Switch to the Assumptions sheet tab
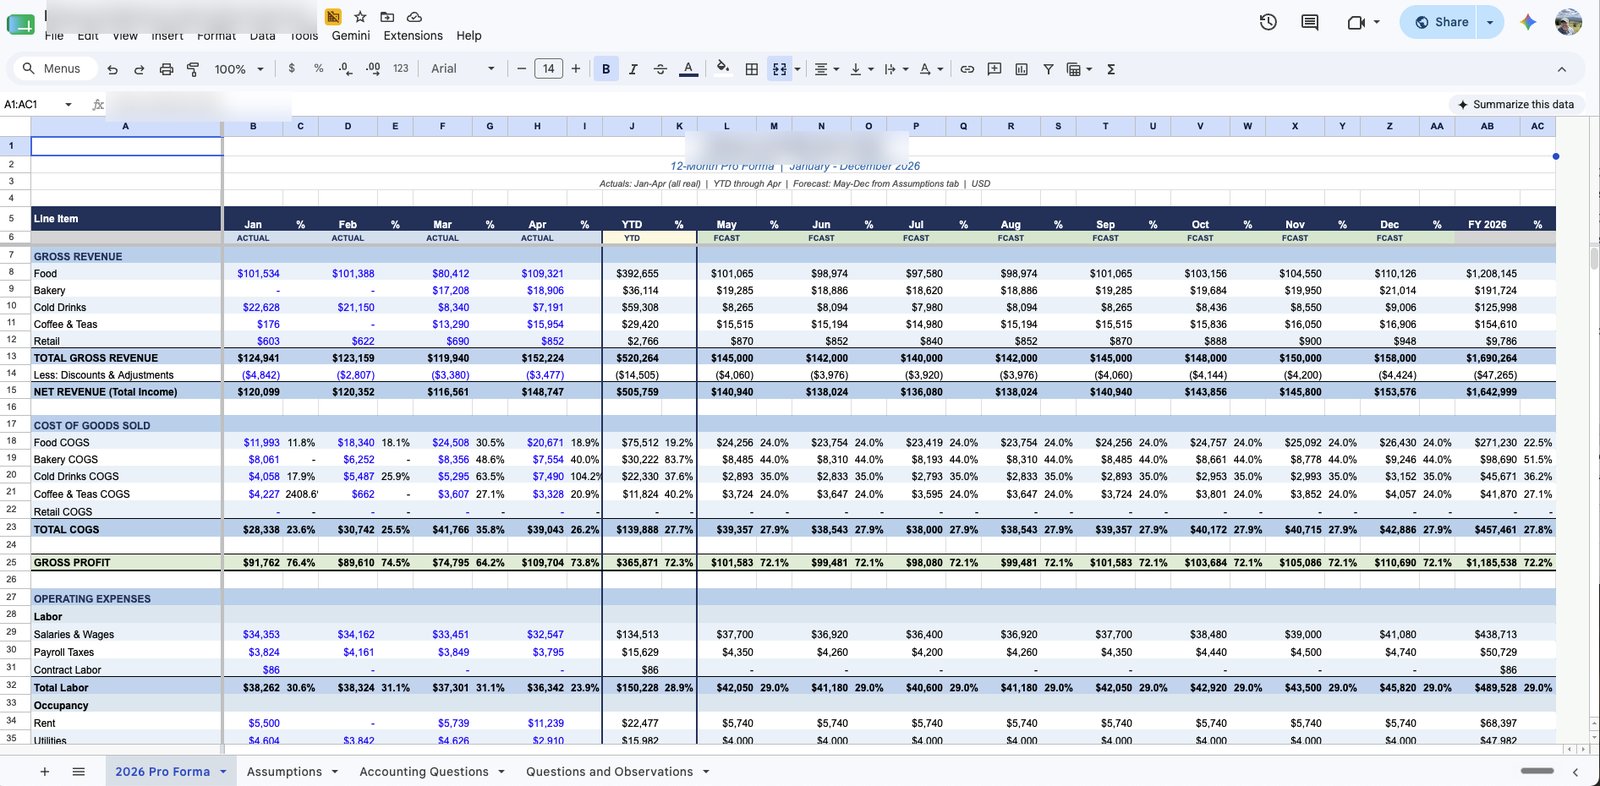 click(x=284, y=771)
